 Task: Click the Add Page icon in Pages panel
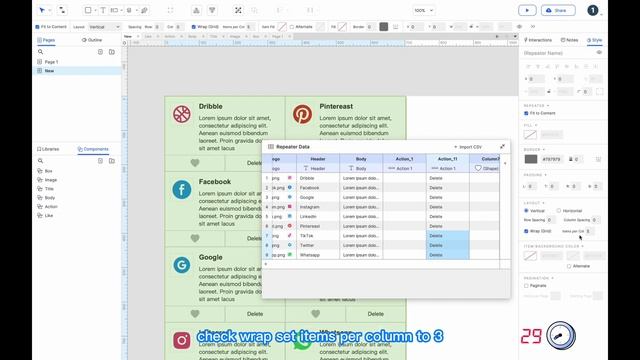tap(100, 52)
